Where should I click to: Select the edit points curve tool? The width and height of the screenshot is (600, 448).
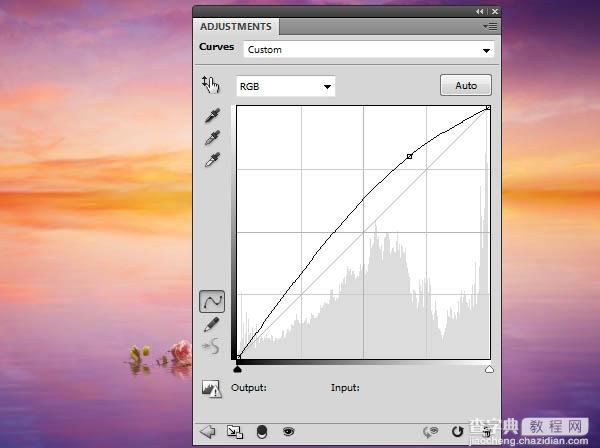212,301
